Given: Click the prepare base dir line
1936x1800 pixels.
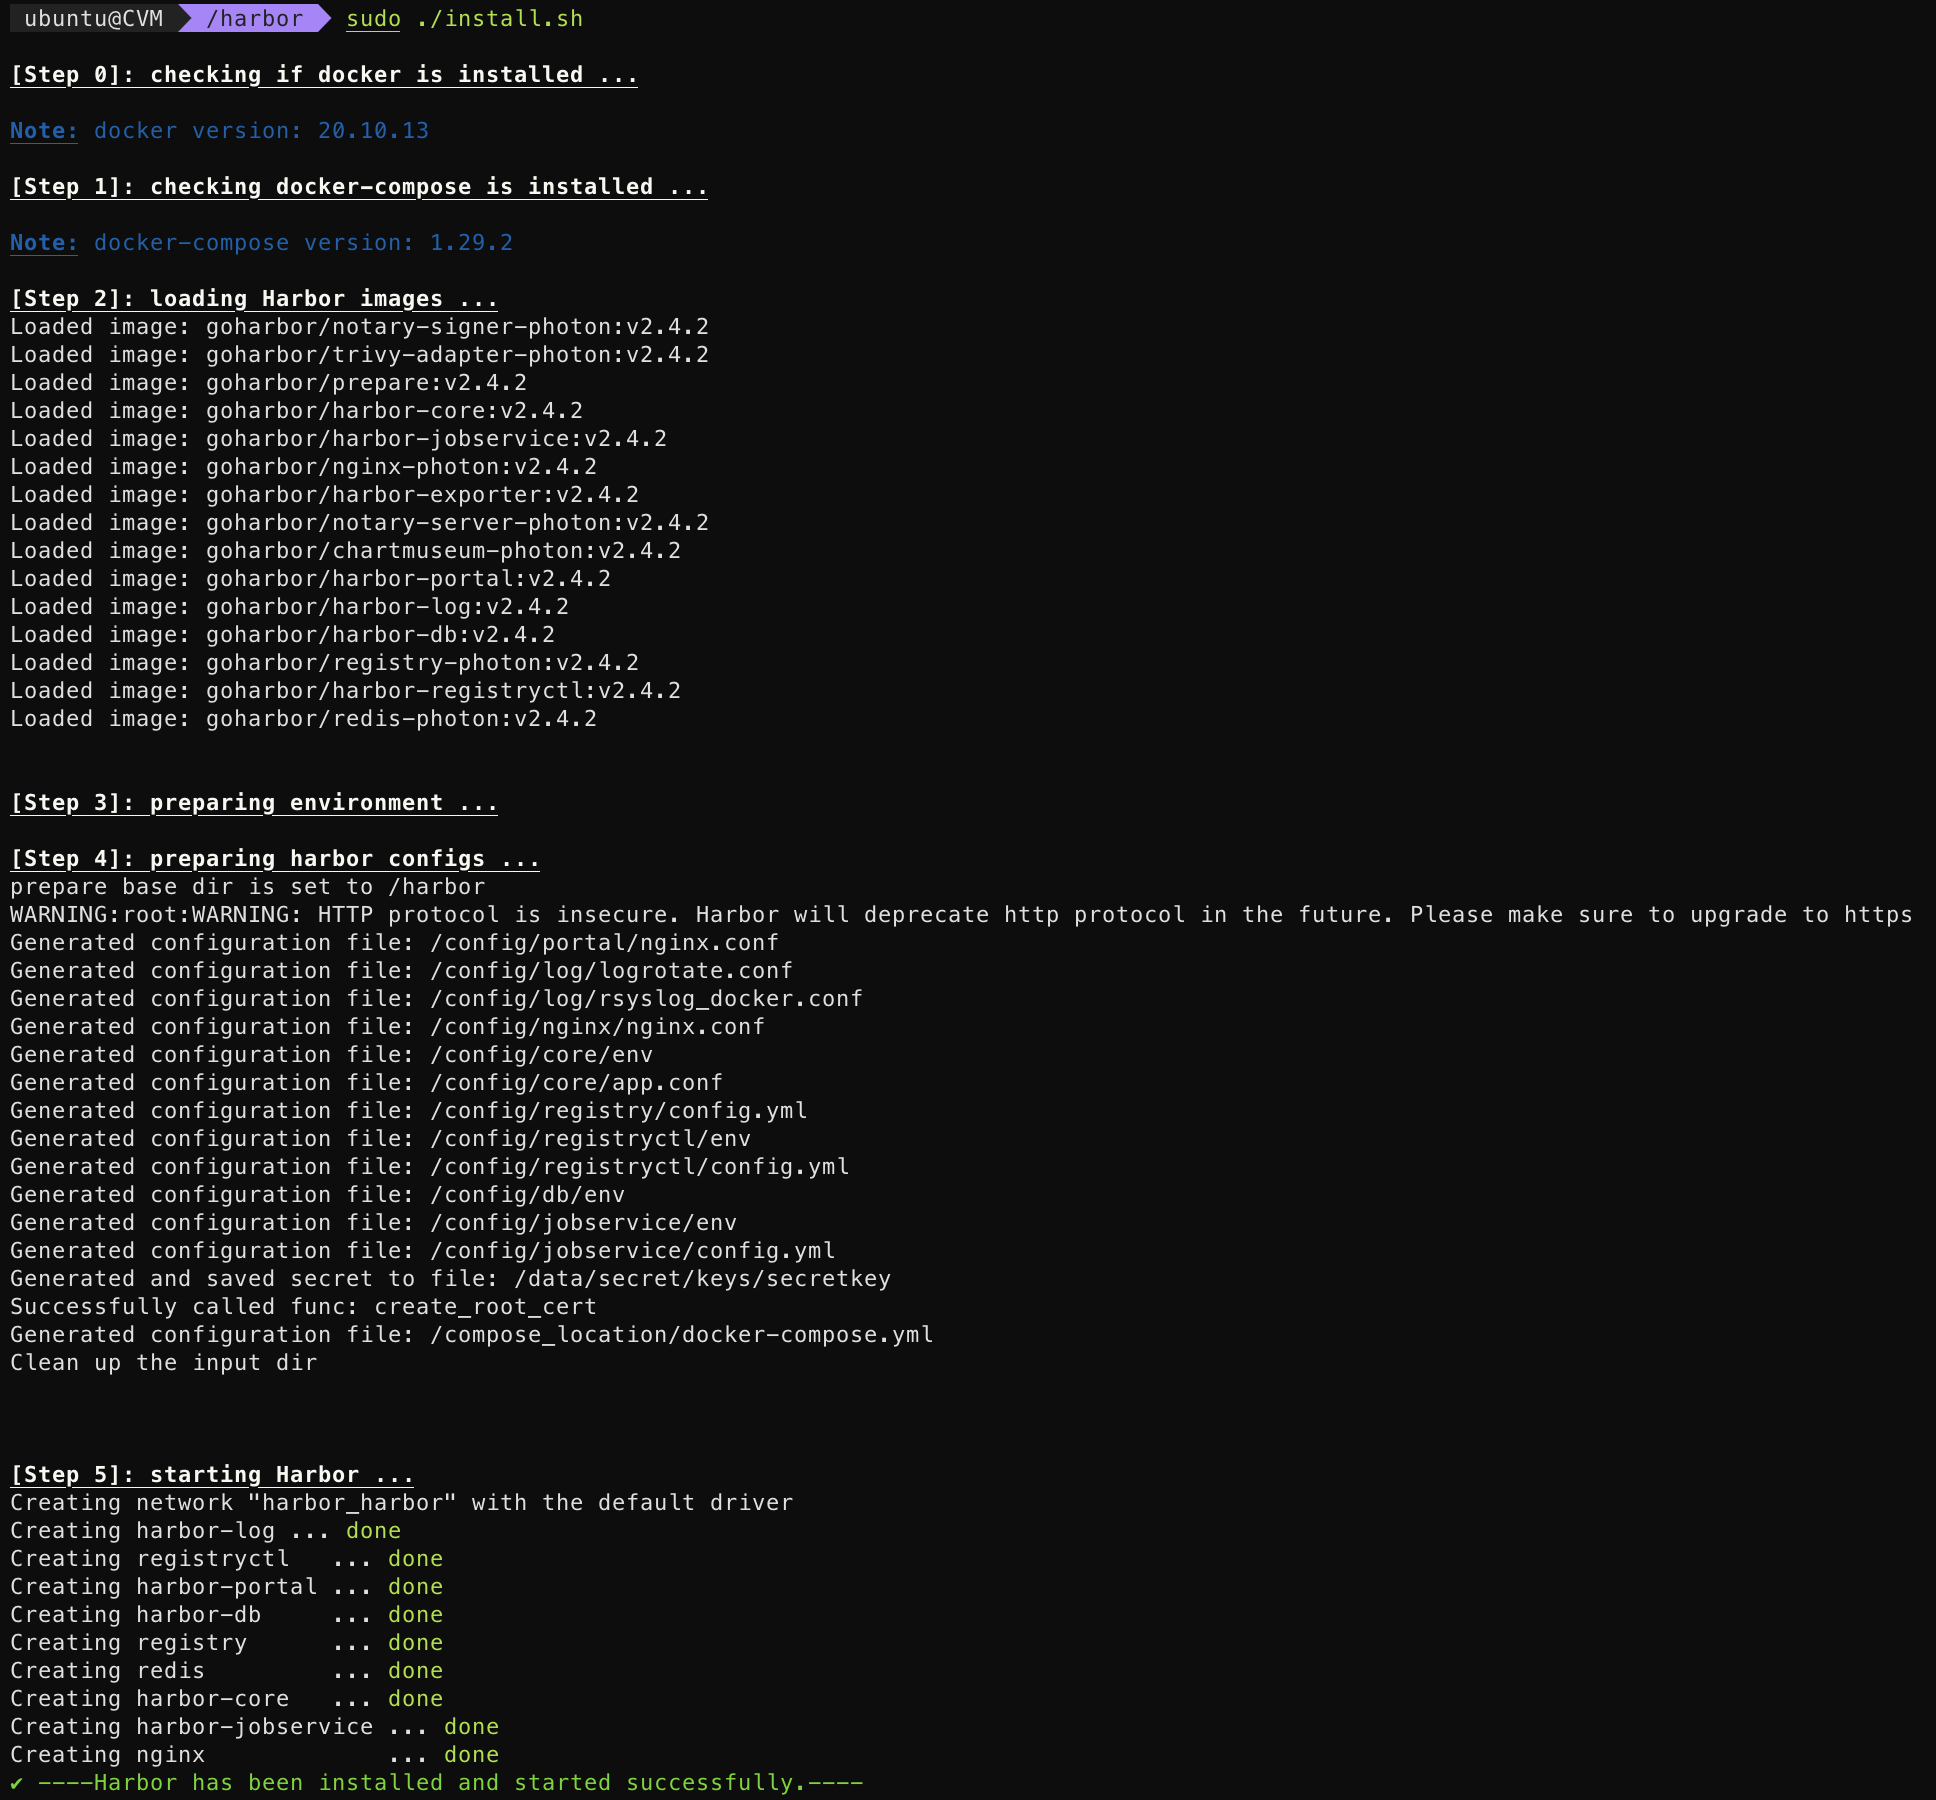Looking at the screenshot, I should tap(248, 887).
